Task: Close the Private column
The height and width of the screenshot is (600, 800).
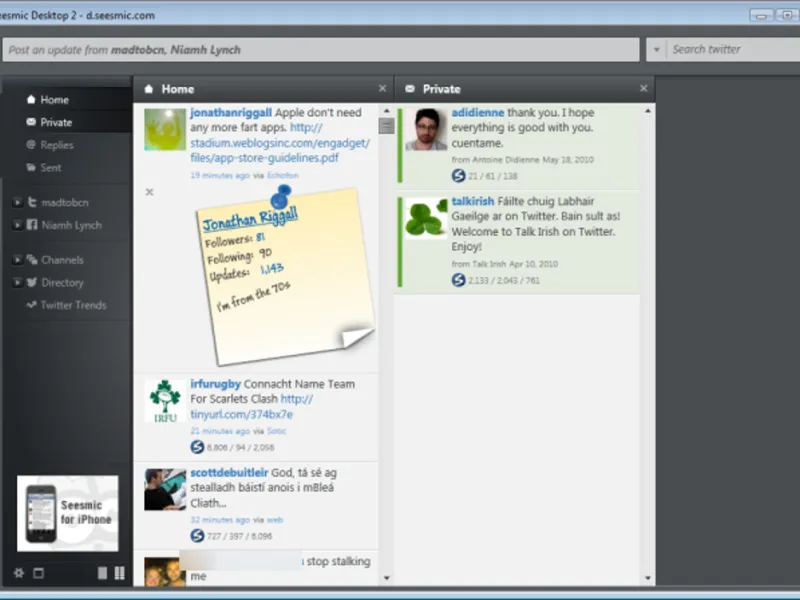Action: point(644,88)
